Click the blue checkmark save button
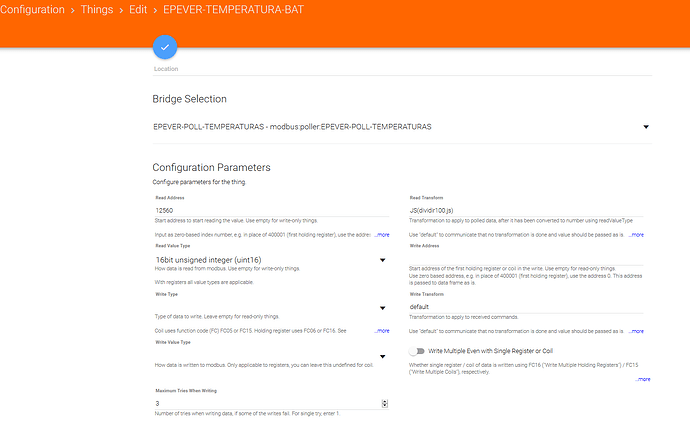 coord(165,47)
